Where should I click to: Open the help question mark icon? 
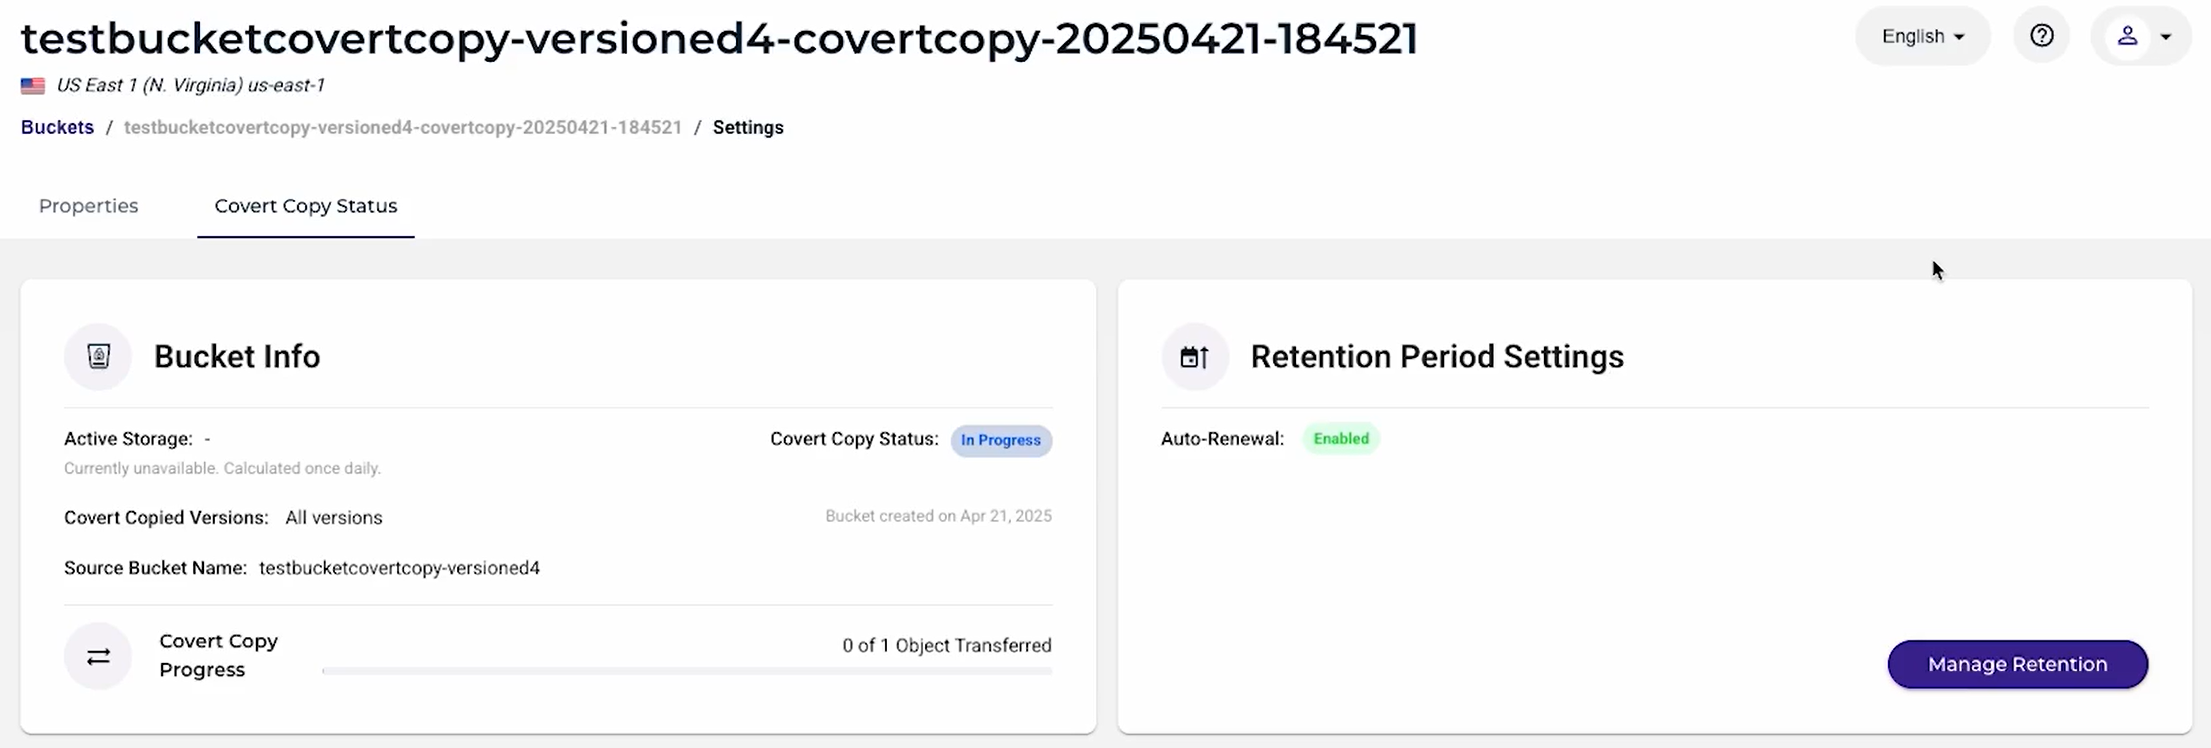(2042, 36)
